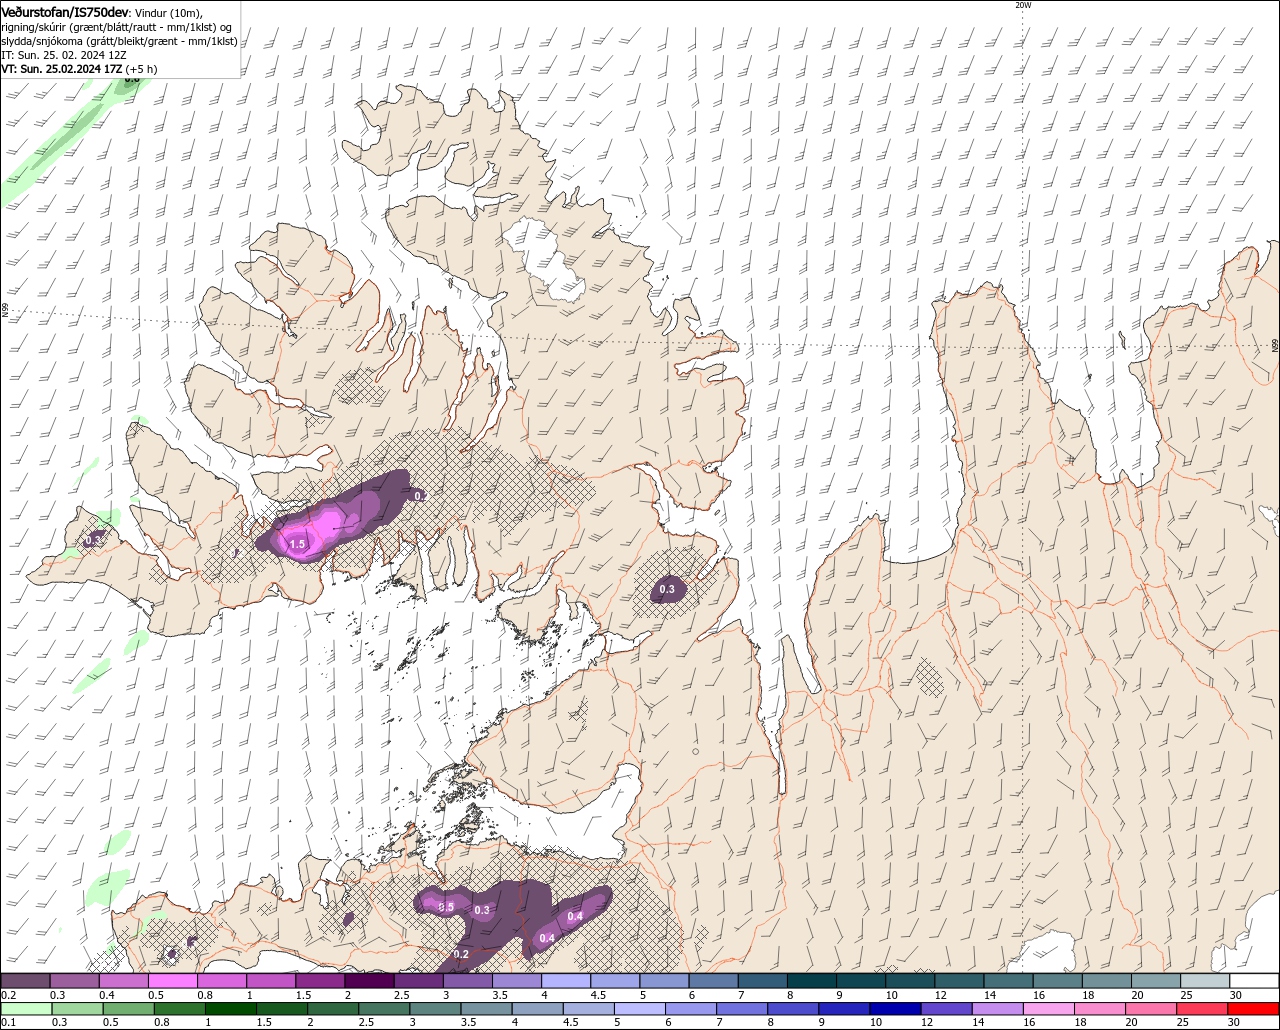Click the 20W longitude label
This screenshot has height=1030, width=1280.
(x=1023, y=5)
